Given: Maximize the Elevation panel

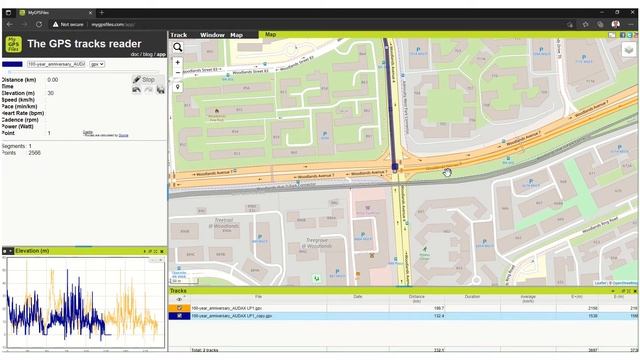Looking at the screenshot, I should (x=156, y=251).
